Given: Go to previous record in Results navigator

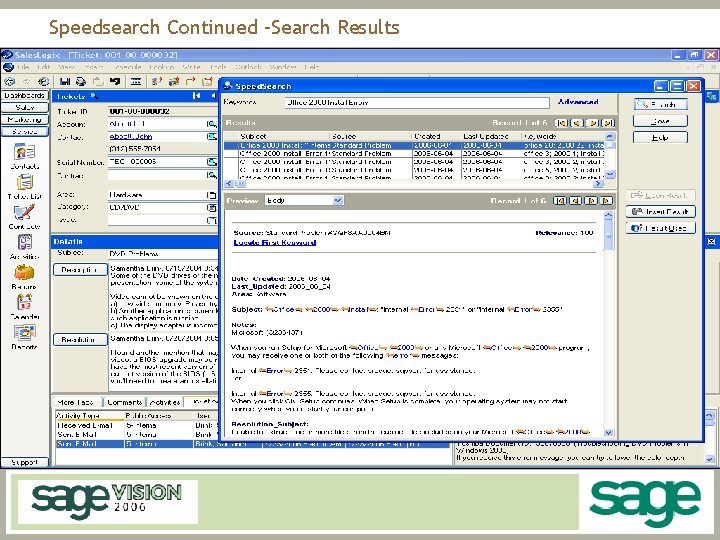Looking at the screenshot, I should tap(577, 123).
